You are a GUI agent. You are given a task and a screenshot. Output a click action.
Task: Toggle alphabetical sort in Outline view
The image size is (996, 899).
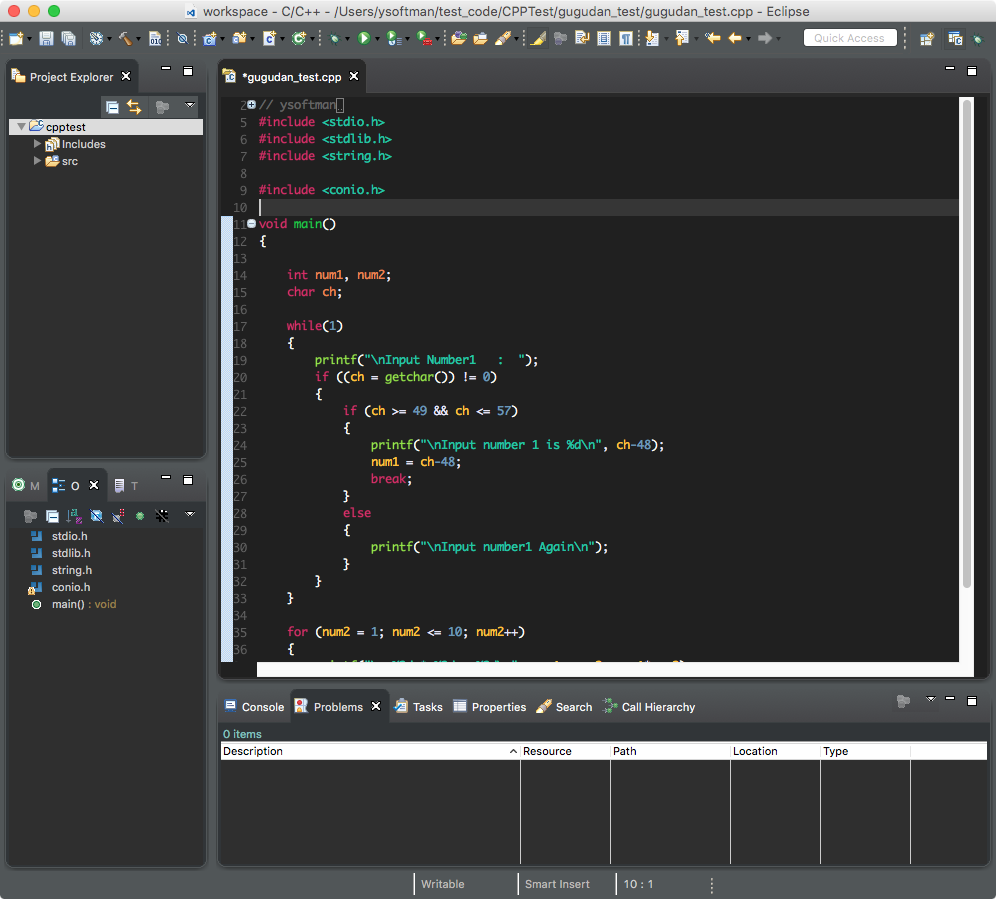pos(75,516)
